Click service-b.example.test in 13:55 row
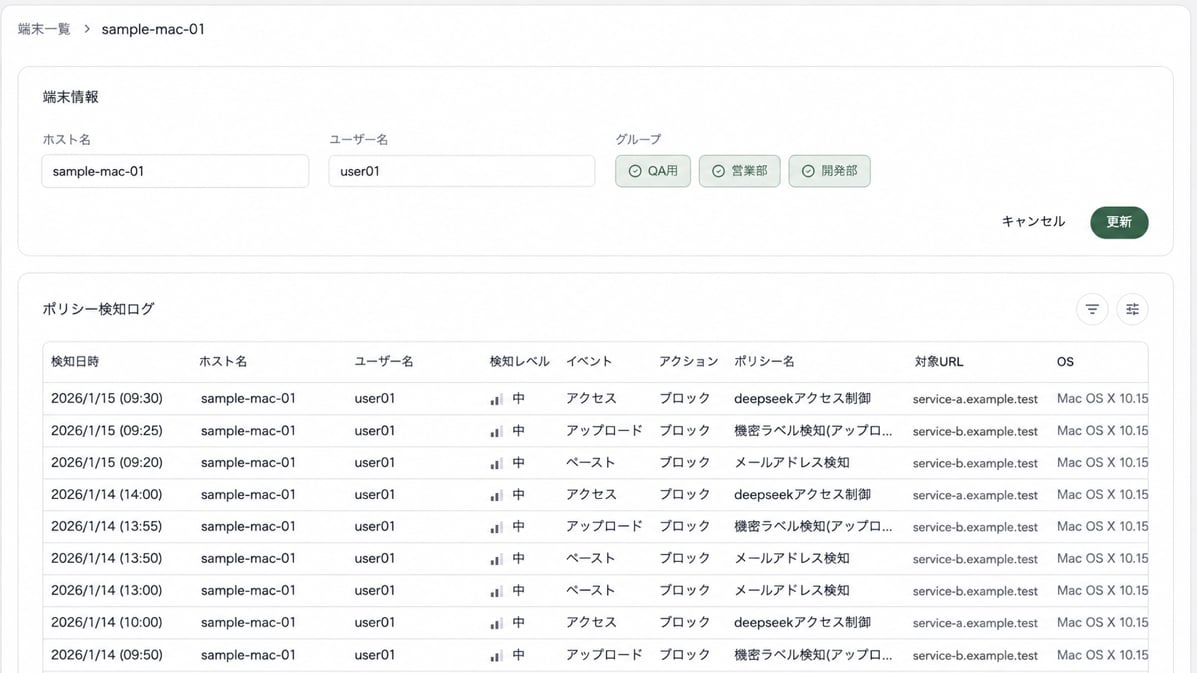The width and height of the screenshot is (1197, 673). point(975,527)
